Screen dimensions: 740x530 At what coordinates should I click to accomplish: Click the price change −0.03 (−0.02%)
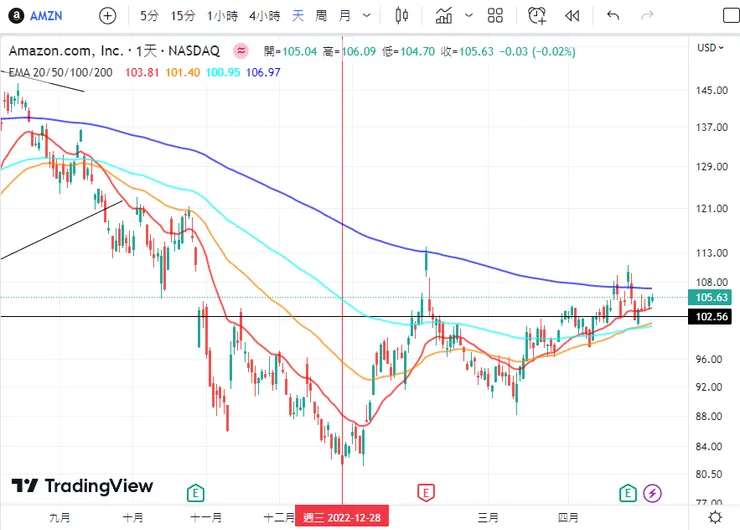click(x=538, y=51)
